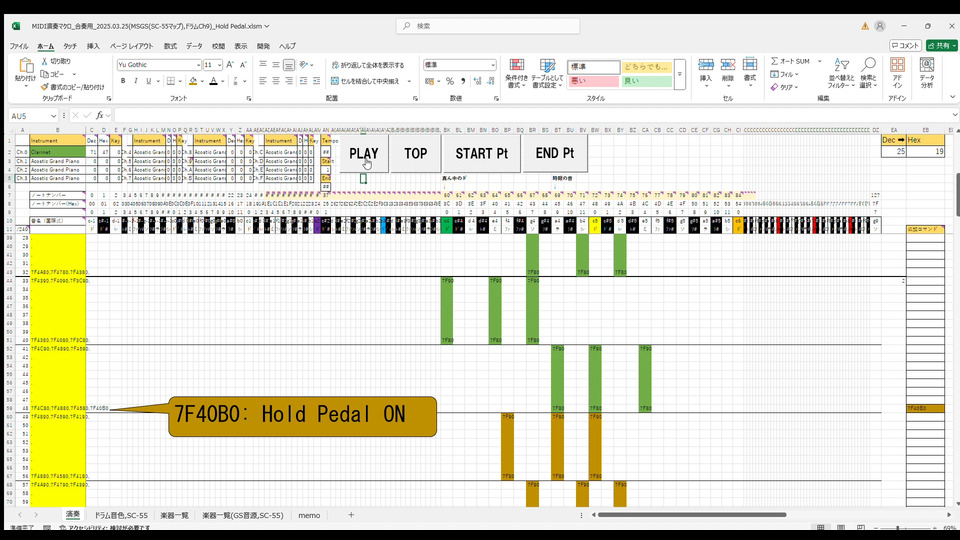Click the 共有 share button
This screenshot has width=960, height=540.
tap(942, 46)
